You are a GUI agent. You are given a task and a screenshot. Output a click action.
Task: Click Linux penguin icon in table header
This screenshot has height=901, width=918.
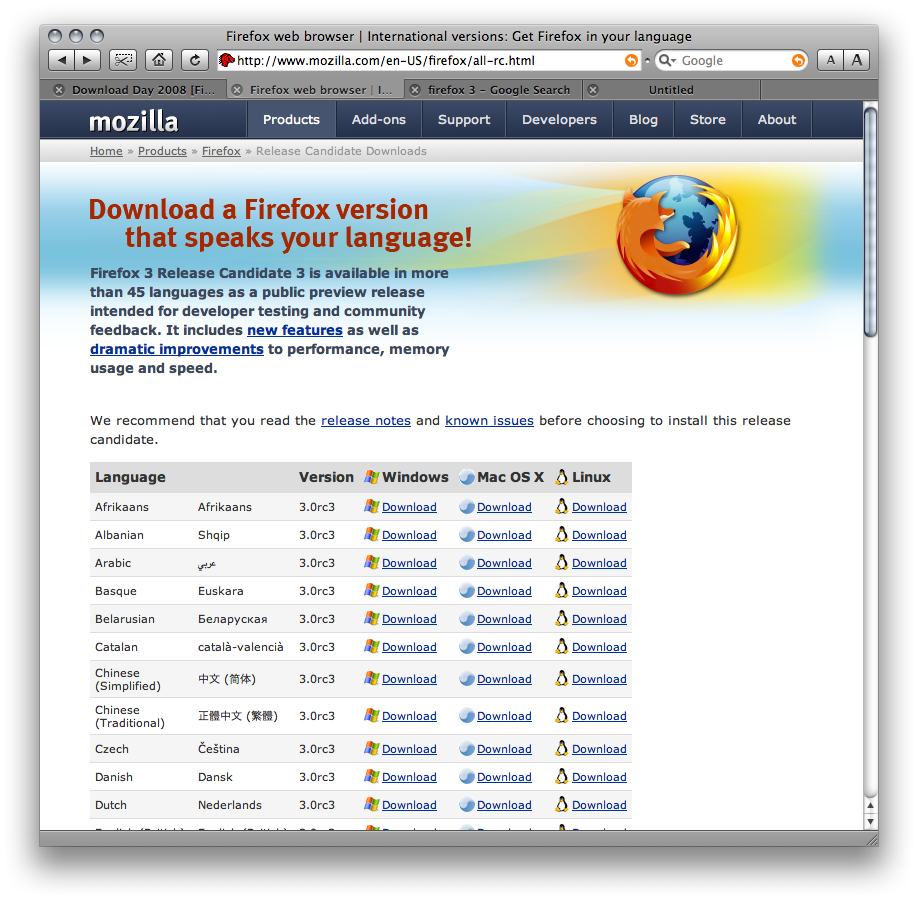click(x=561, y=477)
